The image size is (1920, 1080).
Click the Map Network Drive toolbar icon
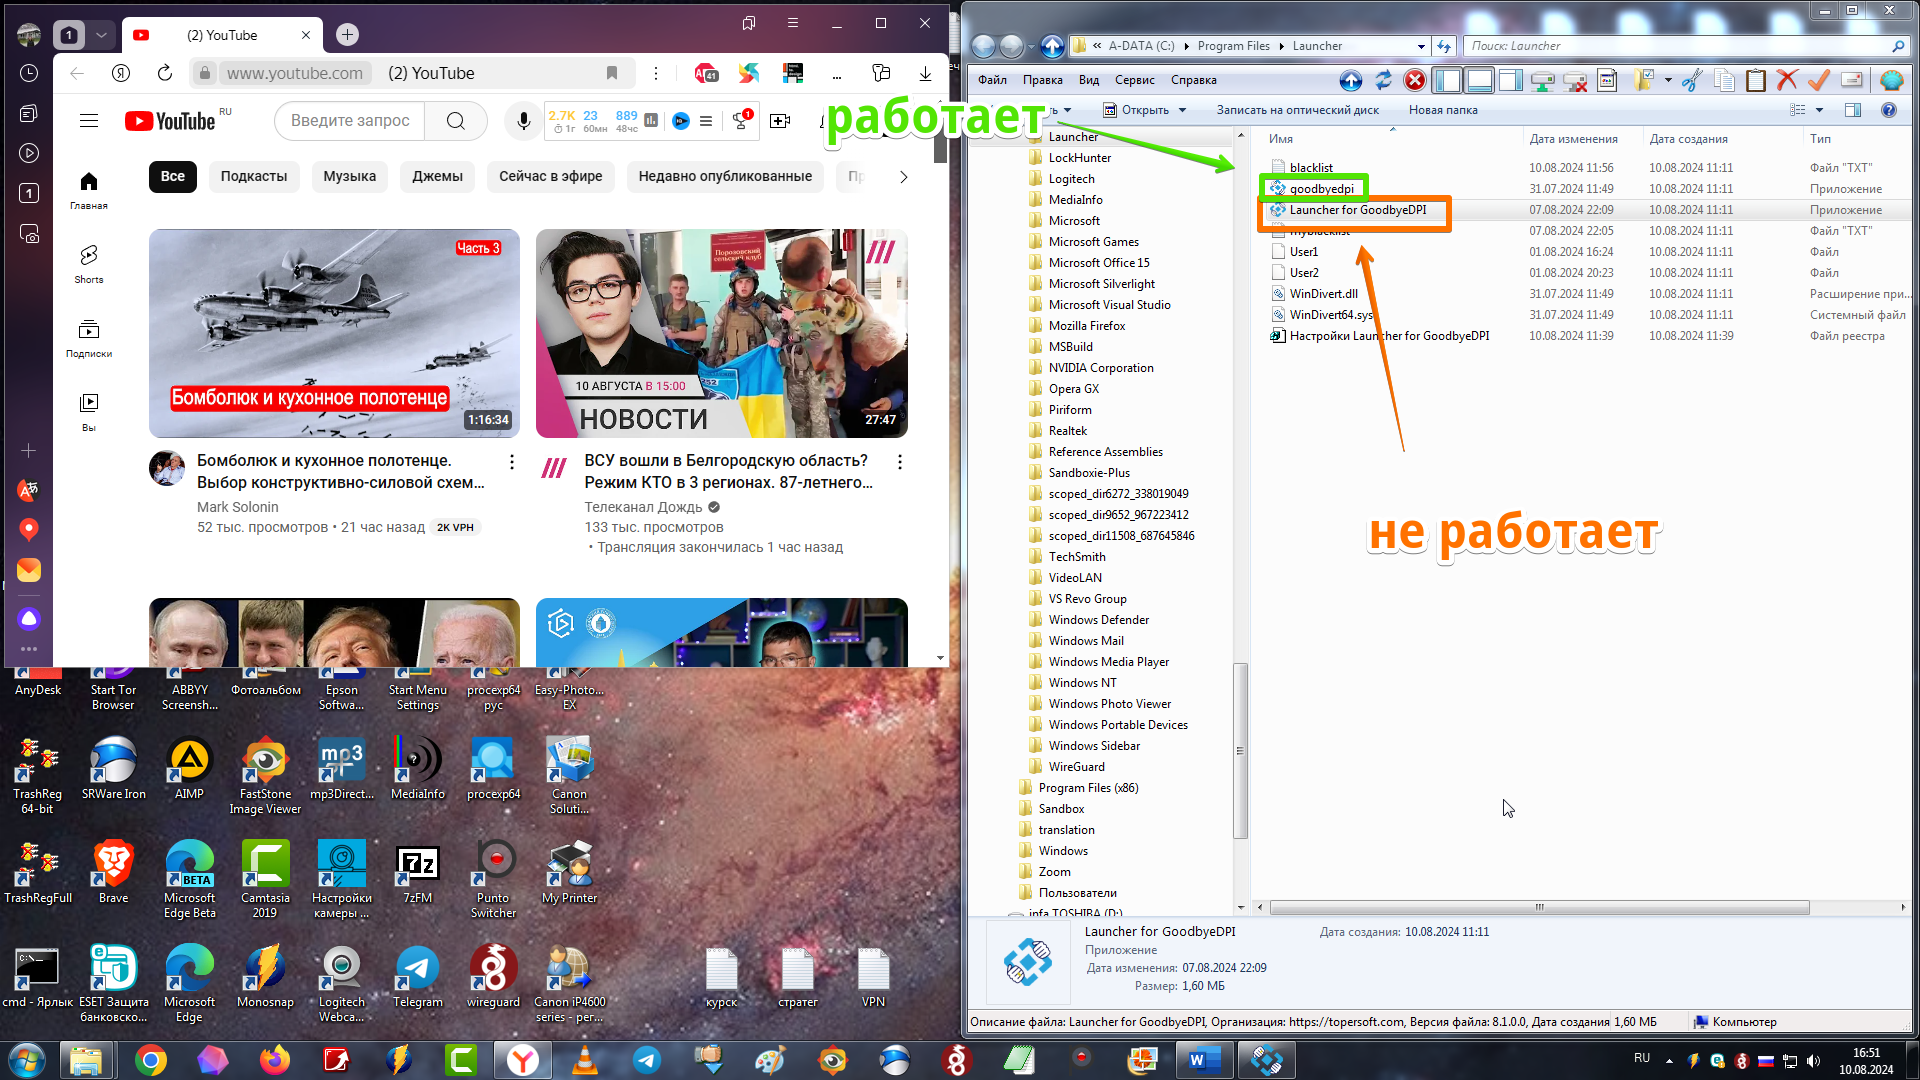[x=1543, y=81]
